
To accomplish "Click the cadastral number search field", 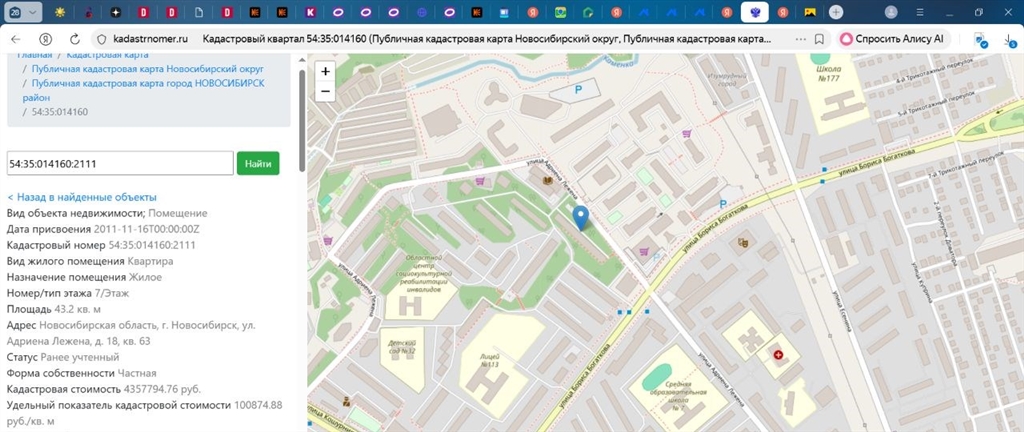I will coord(120,163).
